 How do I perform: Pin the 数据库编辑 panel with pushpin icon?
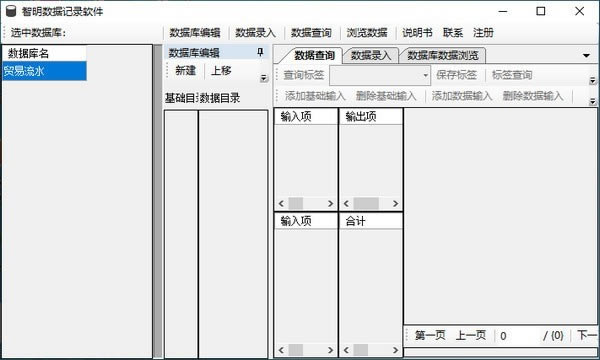point(260,52)
